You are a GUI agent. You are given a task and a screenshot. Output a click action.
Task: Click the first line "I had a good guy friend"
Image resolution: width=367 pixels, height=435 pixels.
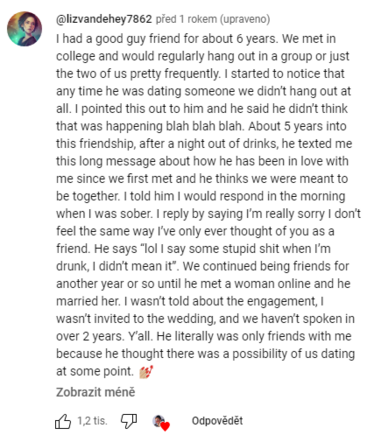[118, 39]
